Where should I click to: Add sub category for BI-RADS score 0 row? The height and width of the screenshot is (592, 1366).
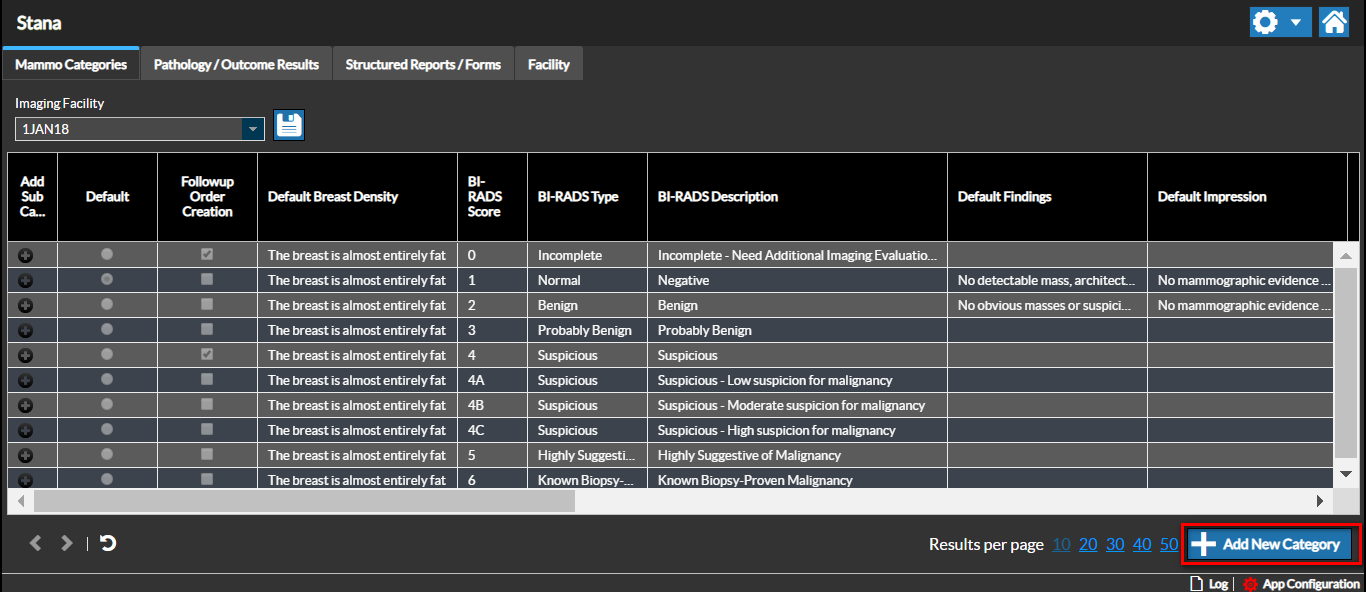(26, 256)
